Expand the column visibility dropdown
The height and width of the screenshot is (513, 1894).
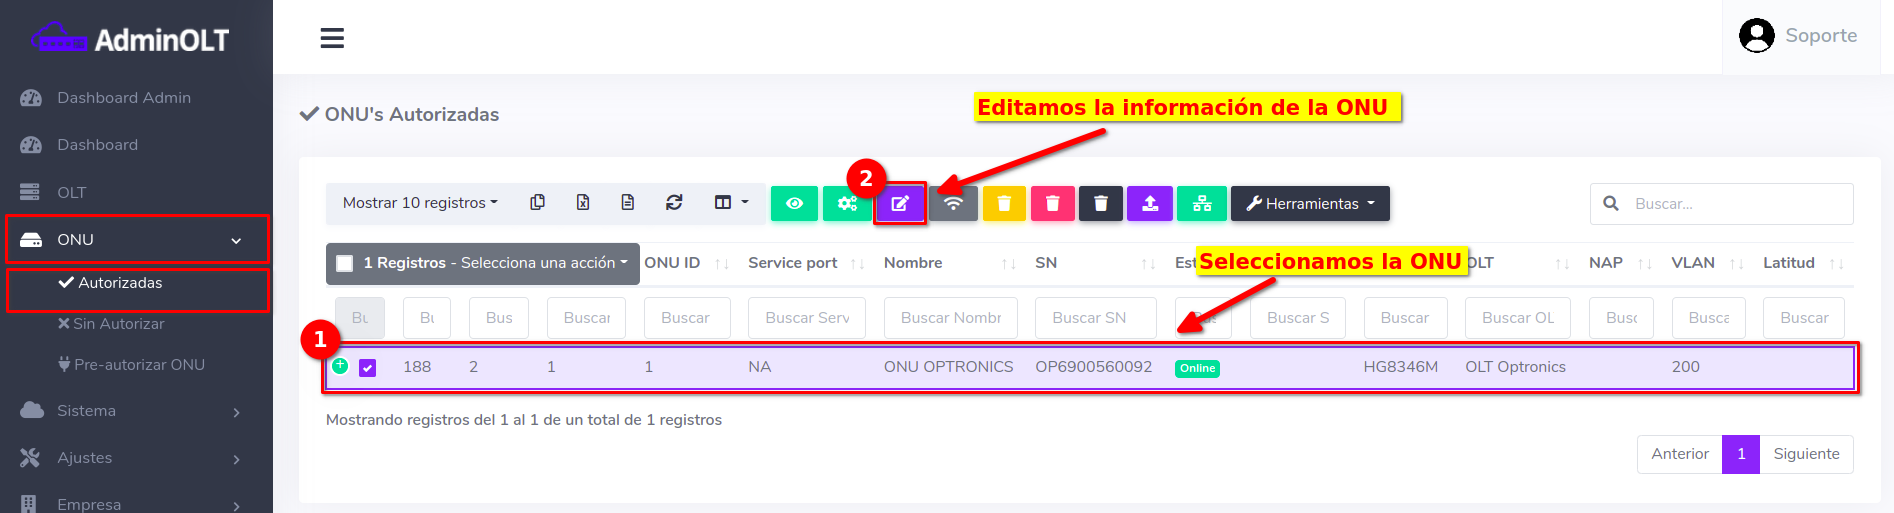[x=731, y=203]
